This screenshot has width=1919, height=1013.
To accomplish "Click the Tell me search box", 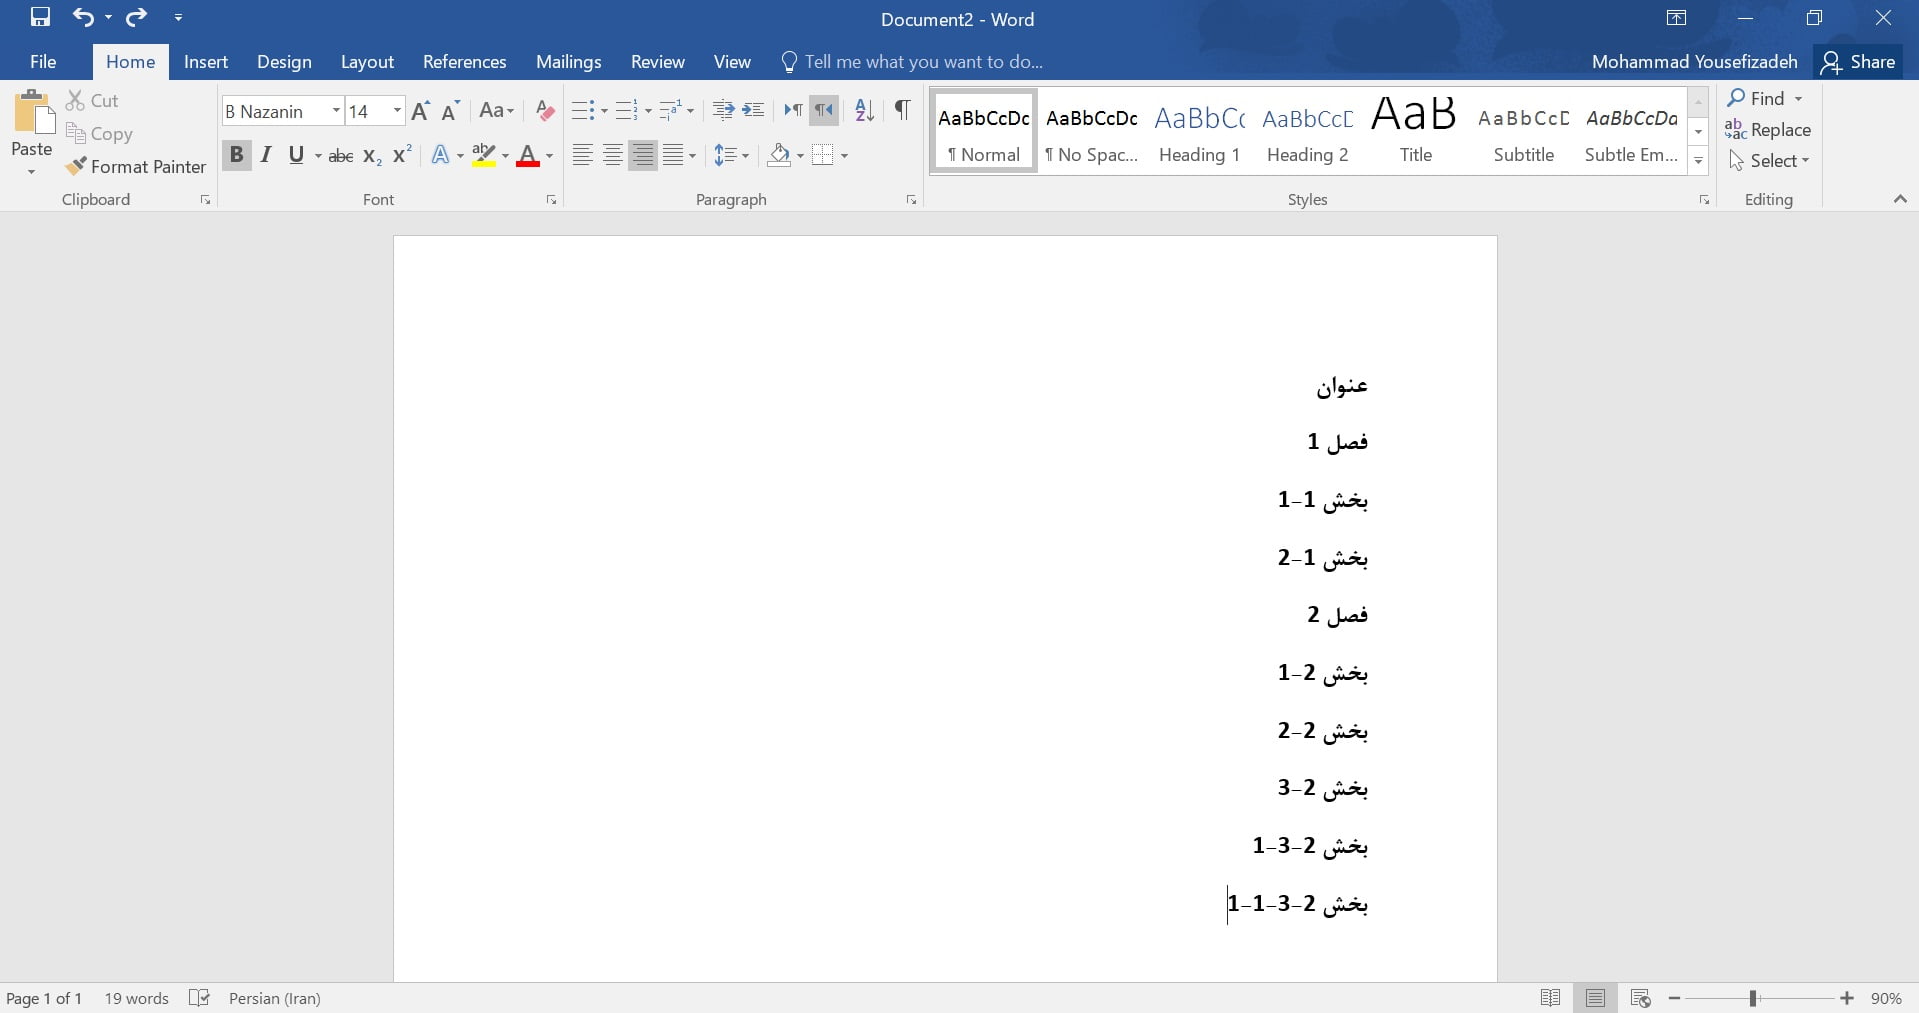I will click(x=923, y=62).
